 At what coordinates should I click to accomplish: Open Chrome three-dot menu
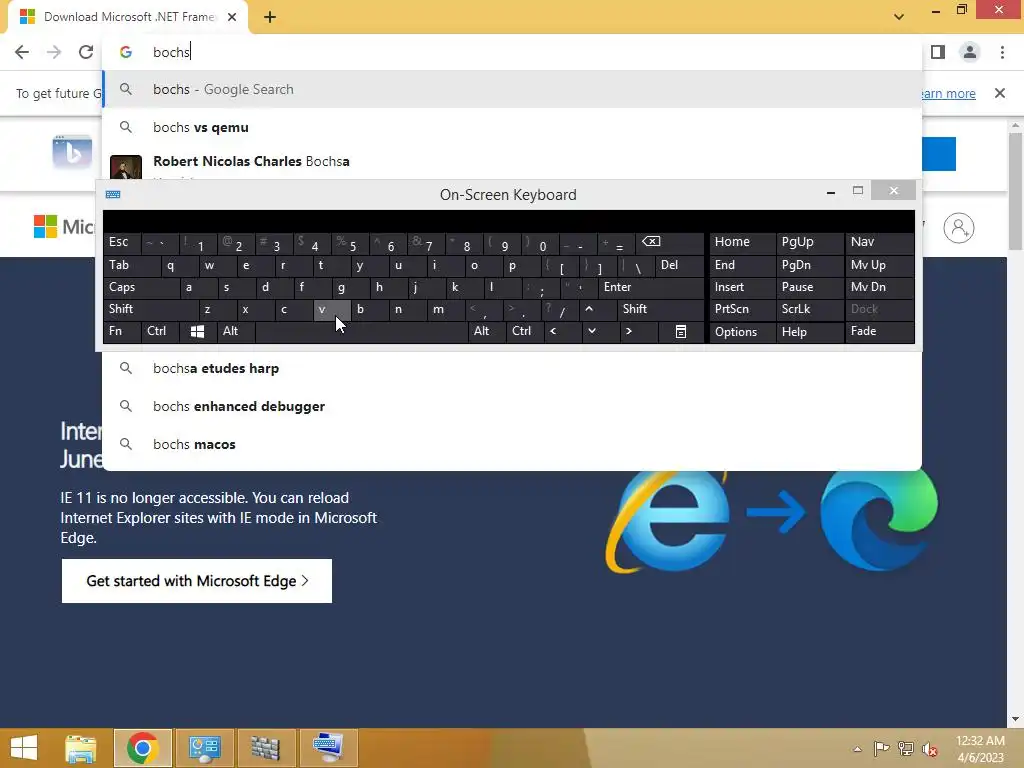1002,52
